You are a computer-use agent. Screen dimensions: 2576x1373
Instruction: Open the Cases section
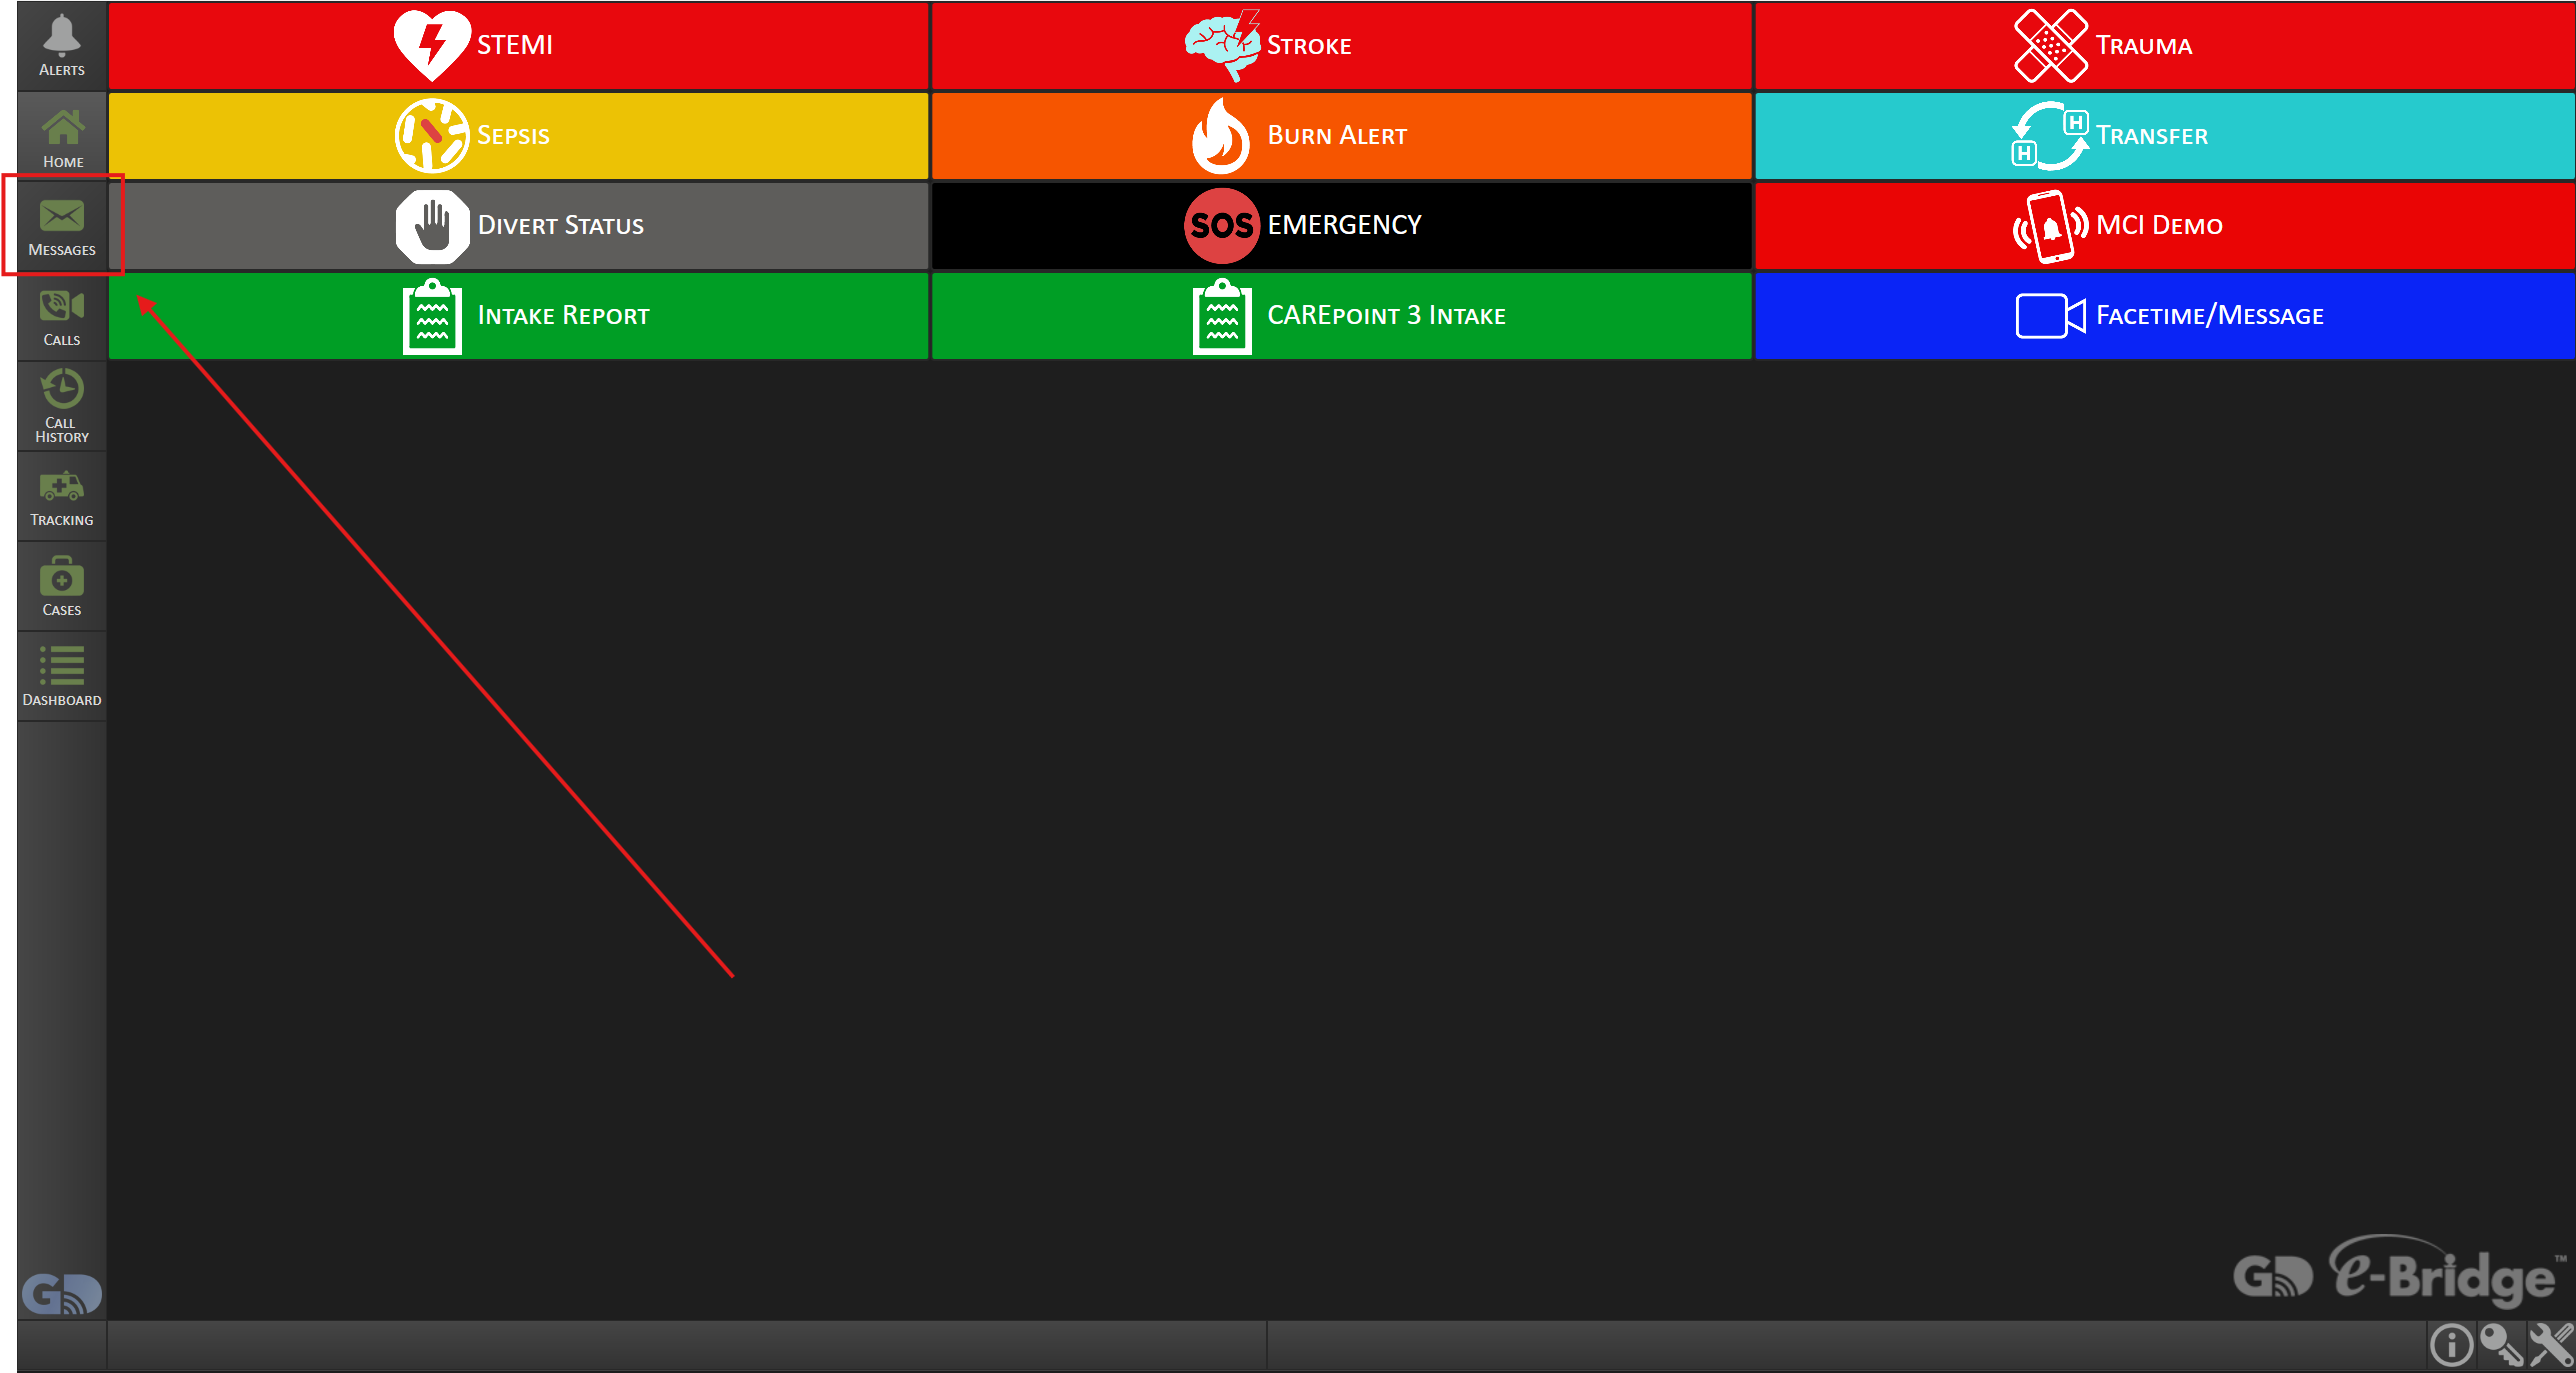[x=62, y=587]
